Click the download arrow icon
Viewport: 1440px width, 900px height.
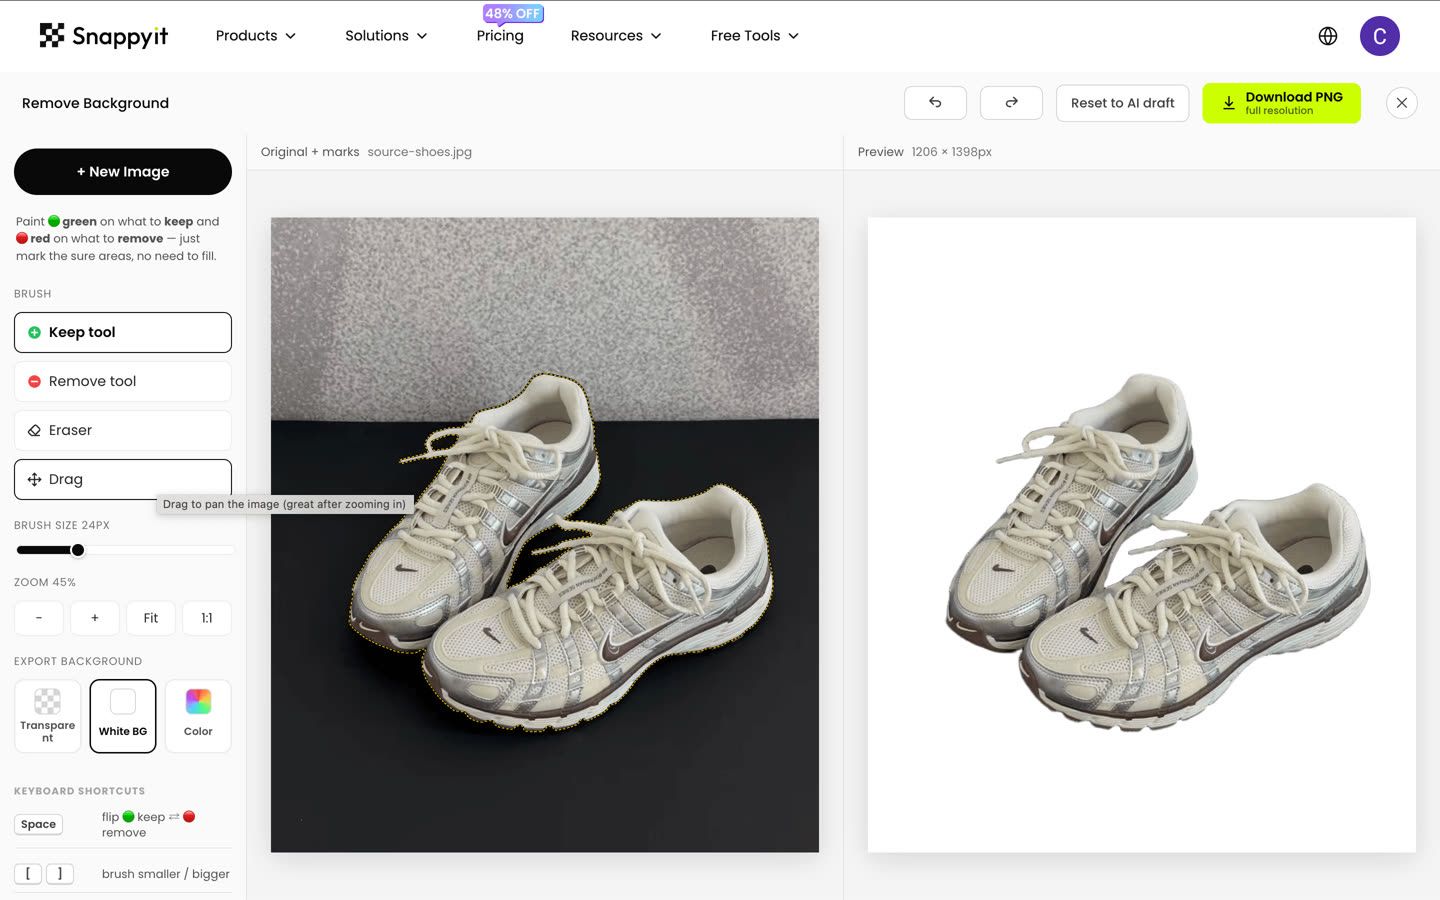[1228, 103]
